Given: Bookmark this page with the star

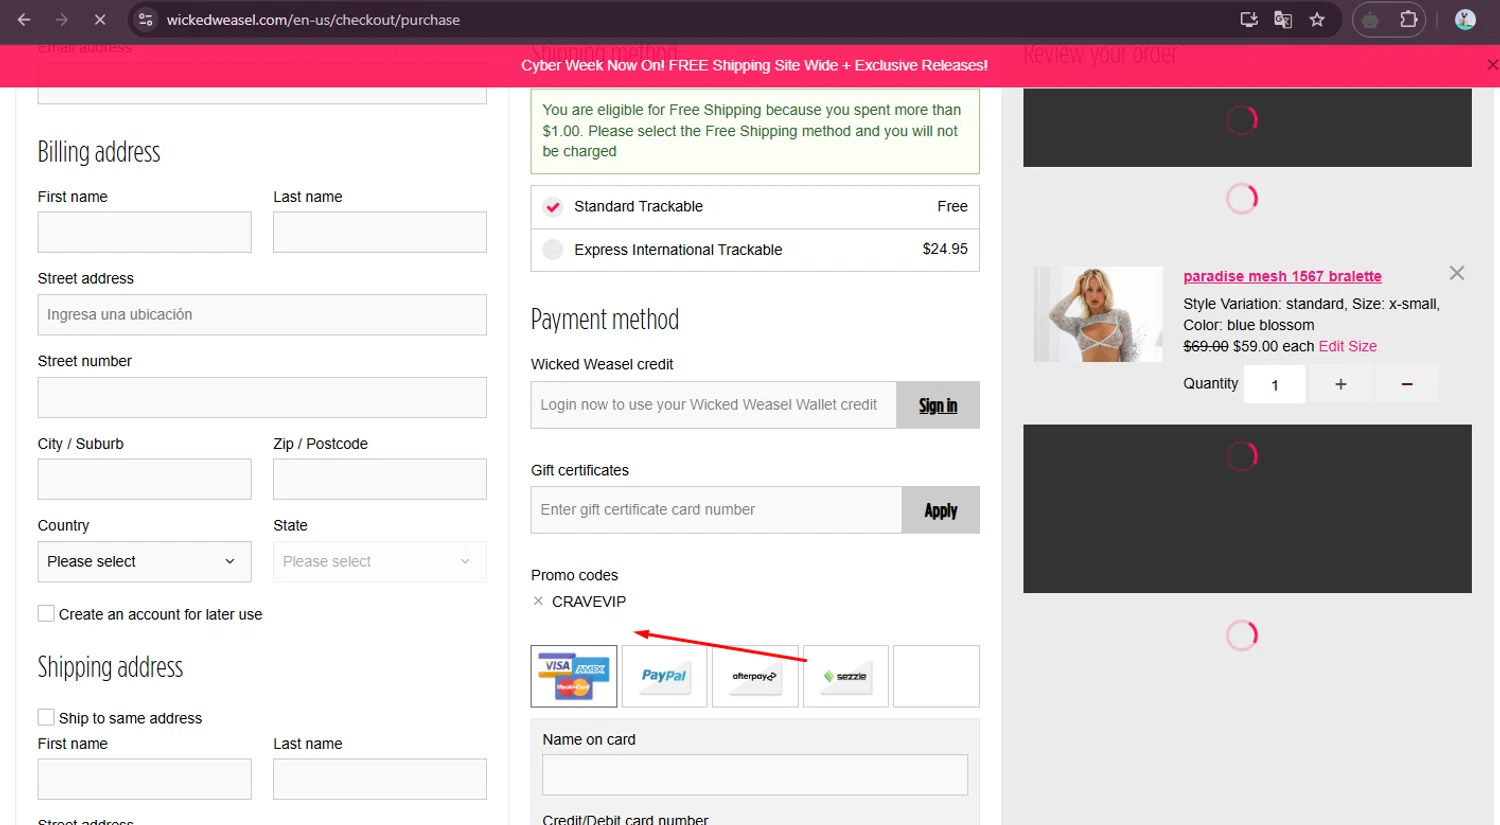Looking at the screenshot, I should coord(1317,20).
